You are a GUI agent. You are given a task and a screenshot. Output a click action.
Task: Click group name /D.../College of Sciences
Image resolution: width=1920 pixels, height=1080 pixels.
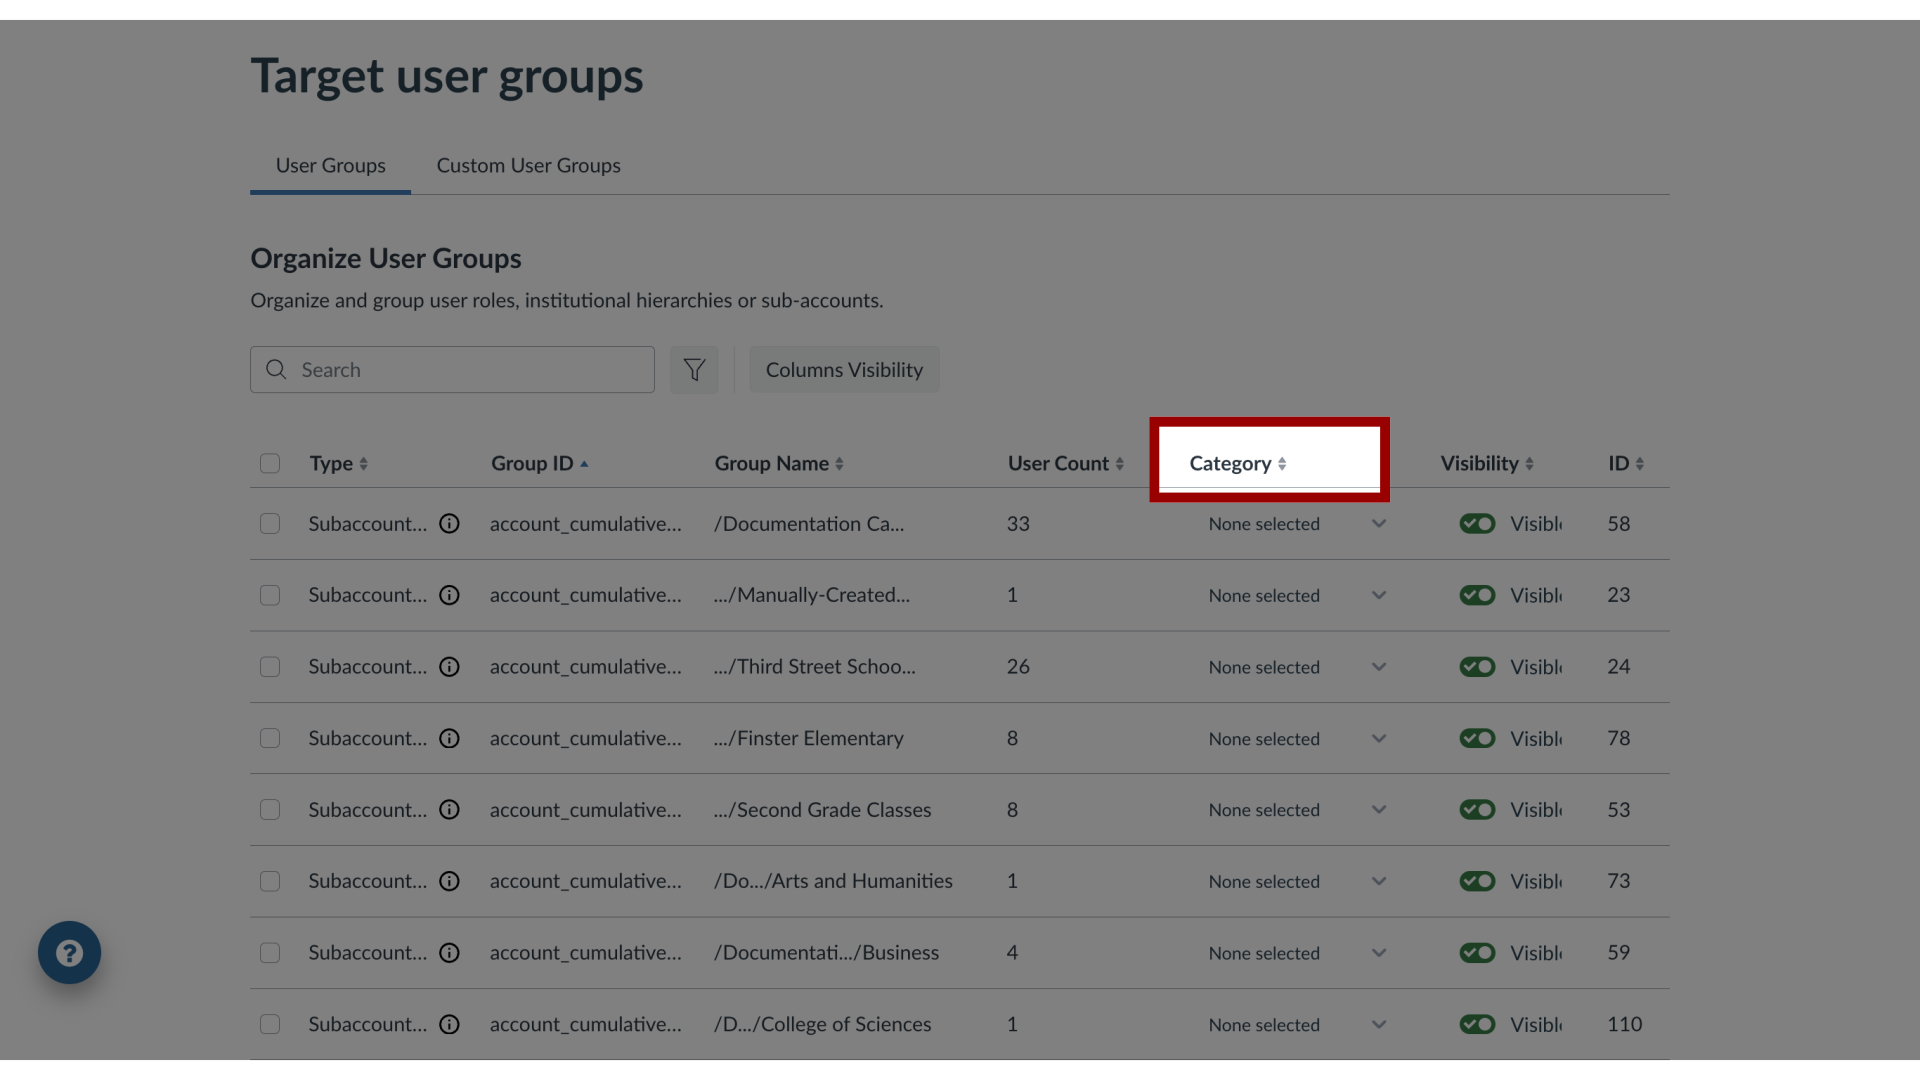tap(822, 1024)
